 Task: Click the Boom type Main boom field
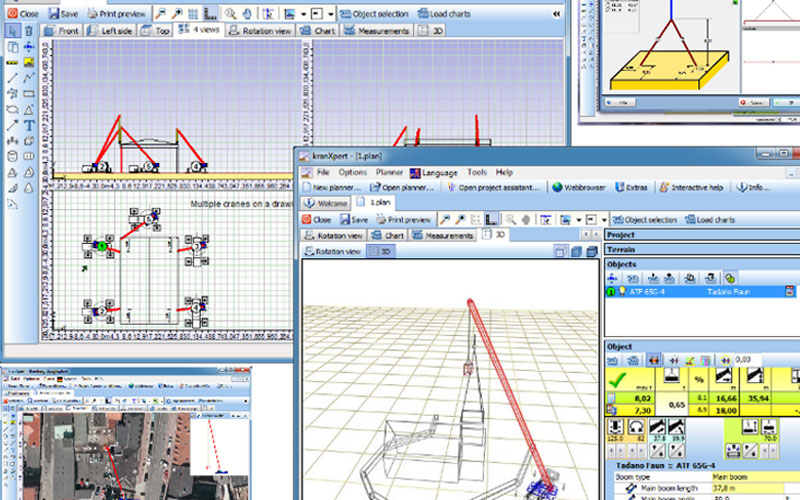pos(756,477)
